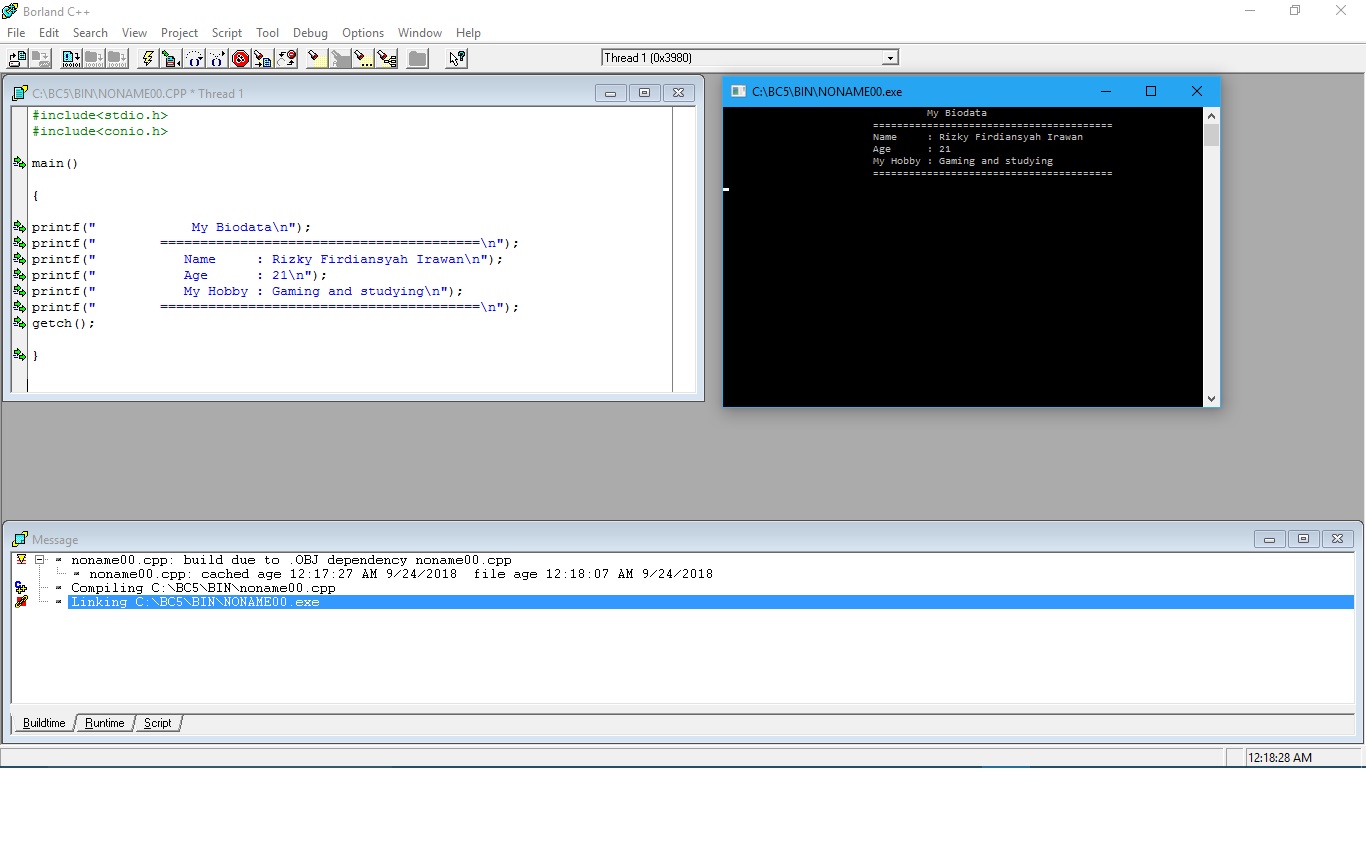Click the green gutter marker beside main()
The width and height of the screenshot is (1366, 862).
click(19, 162)
